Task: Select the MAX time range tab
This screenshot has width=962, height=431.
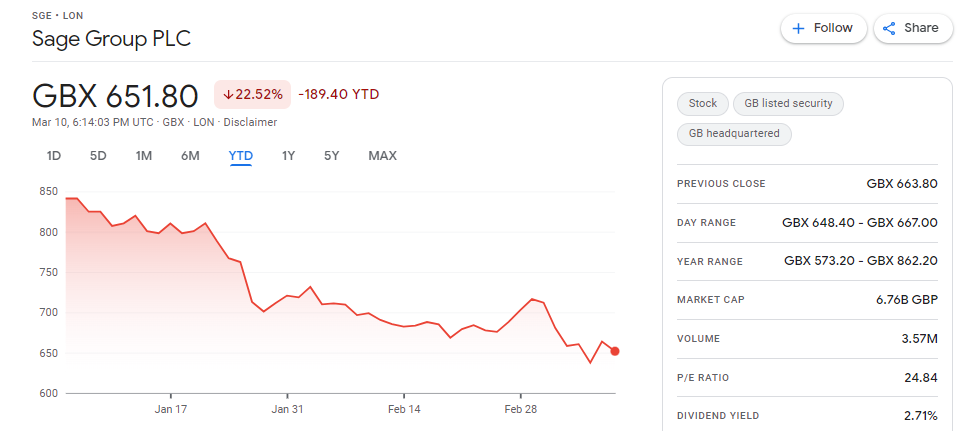Action: click(x=382, y=156)
